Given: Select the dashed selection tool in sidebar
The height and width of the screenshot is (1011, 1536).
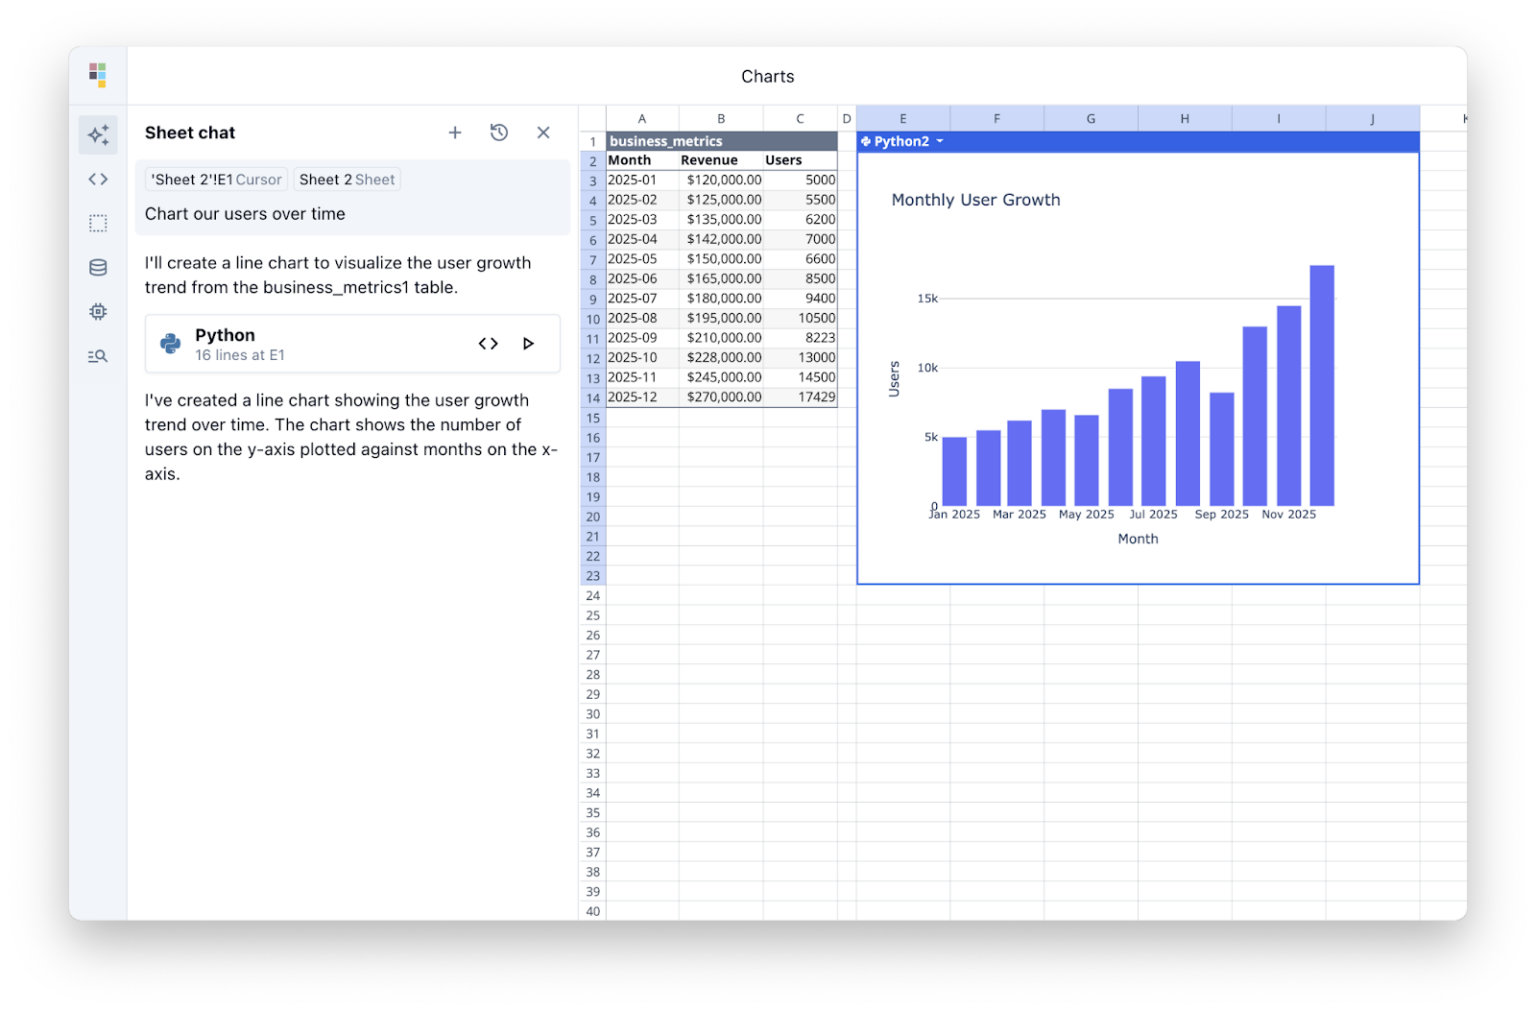Looking at the screenshot, I should click(x=97, y=222).
